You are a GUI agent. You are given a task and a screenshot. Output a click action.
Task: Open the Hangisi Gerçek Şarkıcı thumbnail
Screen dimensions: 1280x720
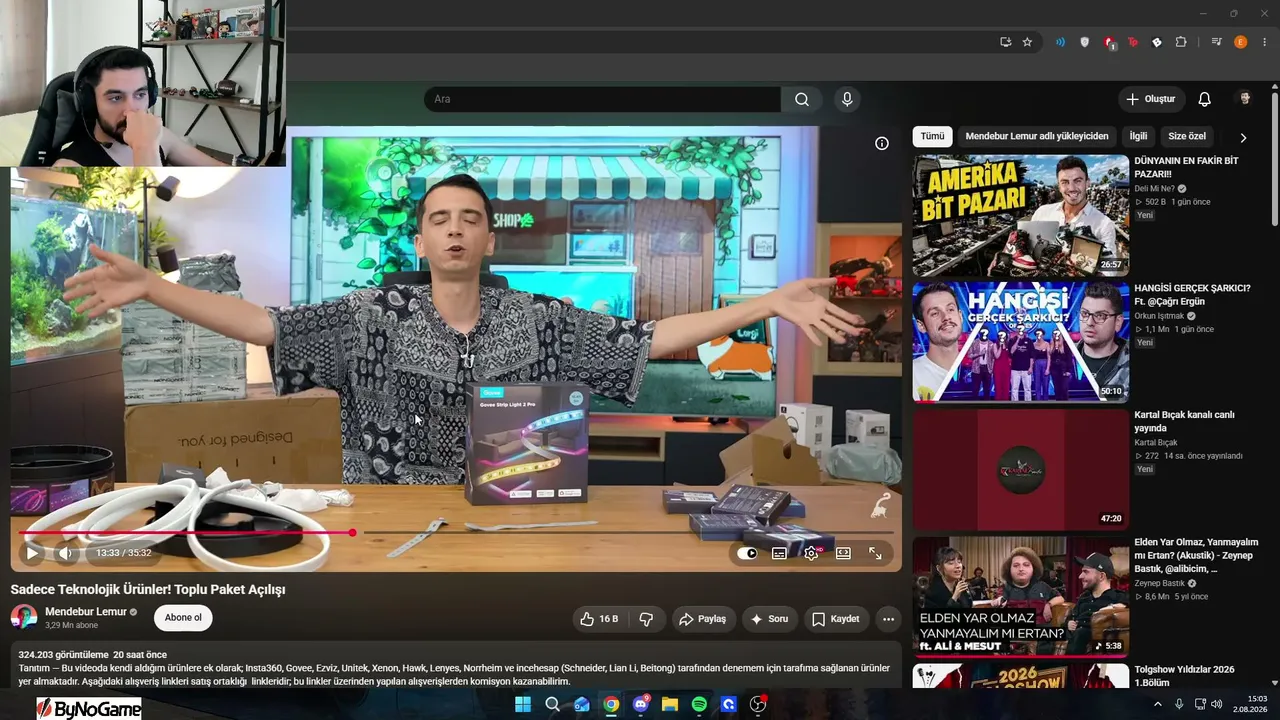coord(1021,342)
